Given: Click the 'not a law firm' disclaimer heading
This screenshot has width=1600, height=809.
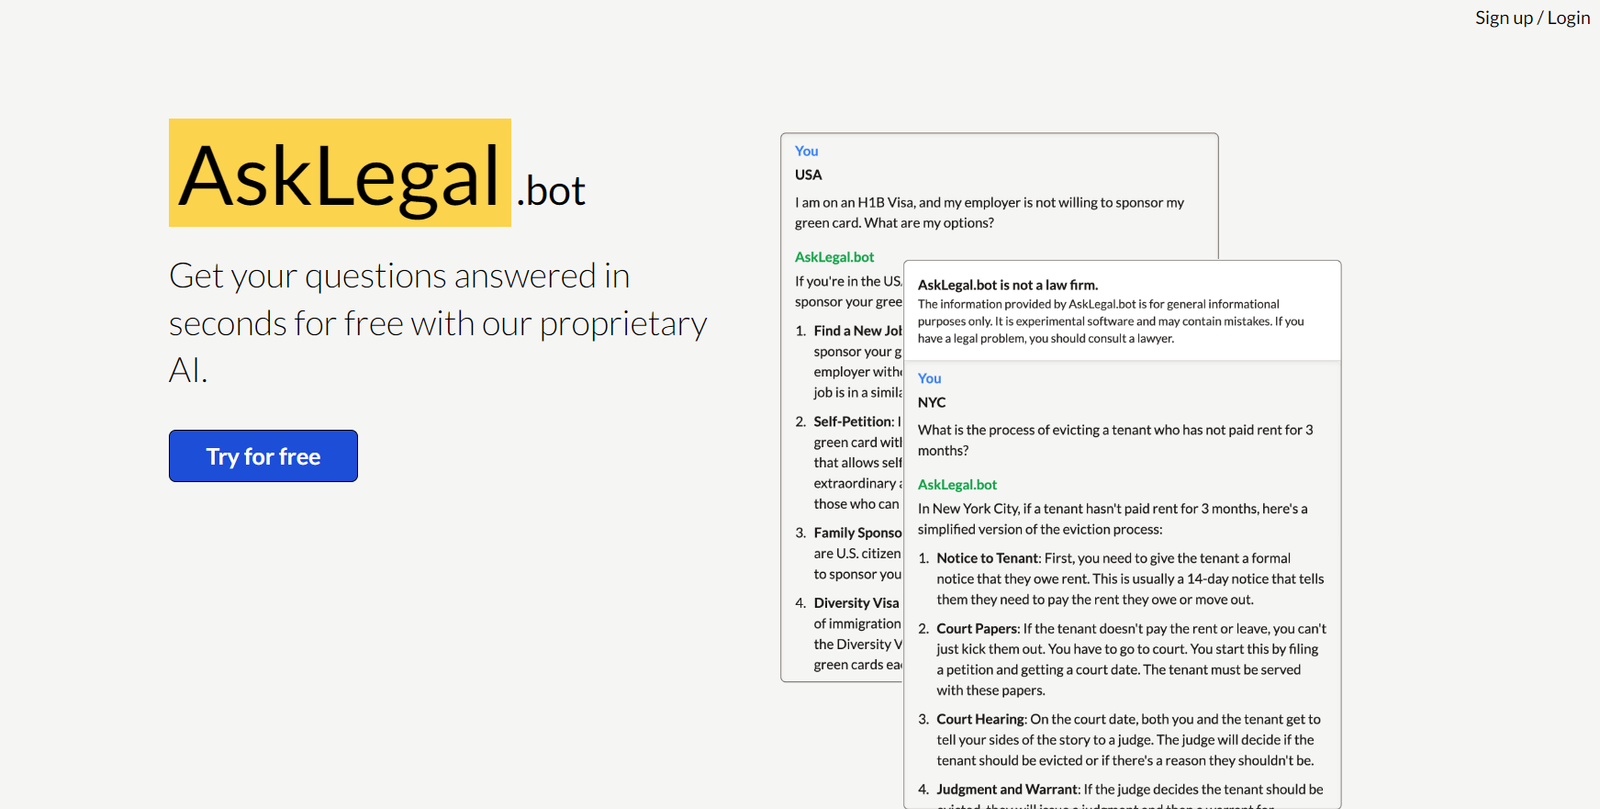Looking at the screenshot, I should tap(1007, 285).
